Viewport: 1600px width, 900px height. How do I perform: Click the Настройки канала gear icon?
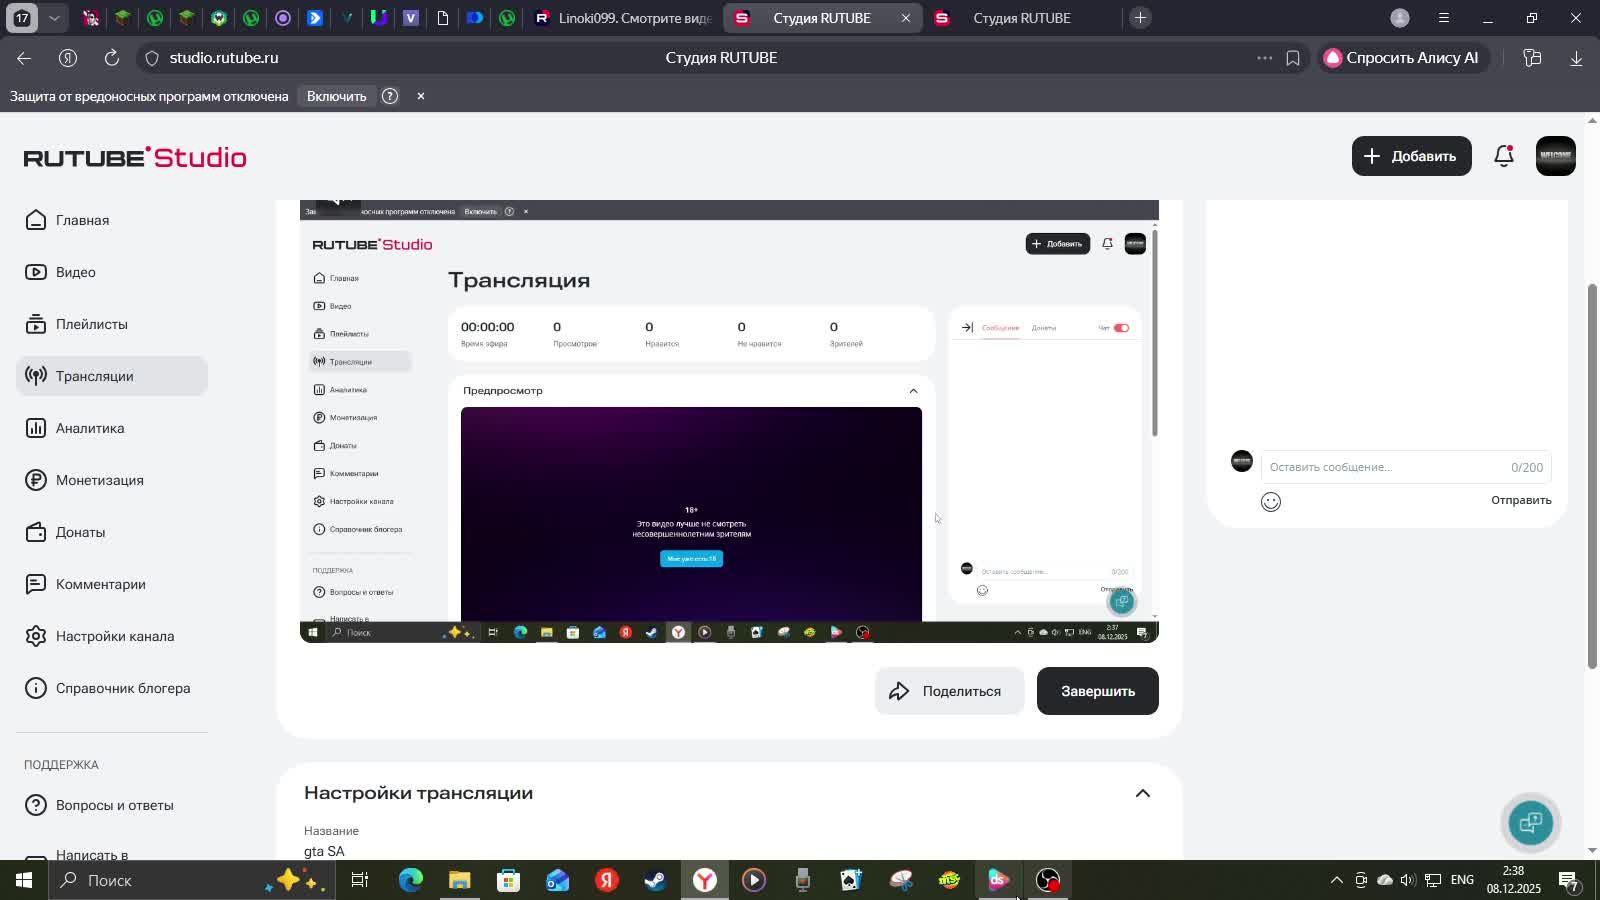(36, 636)
